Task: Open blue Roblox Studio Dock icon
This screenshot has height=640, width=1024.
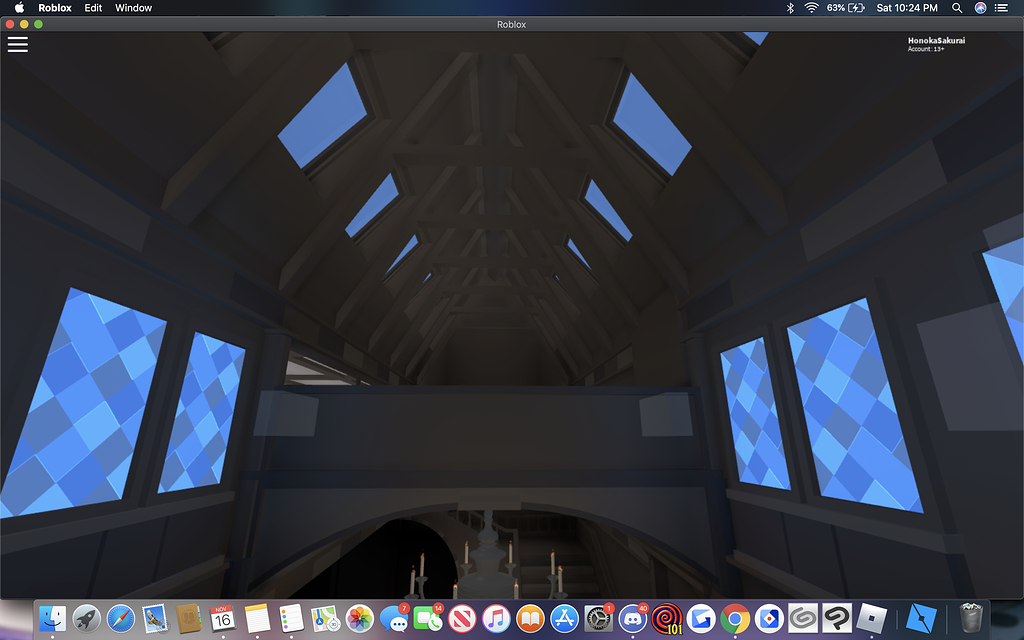Action: click(921, 618)
